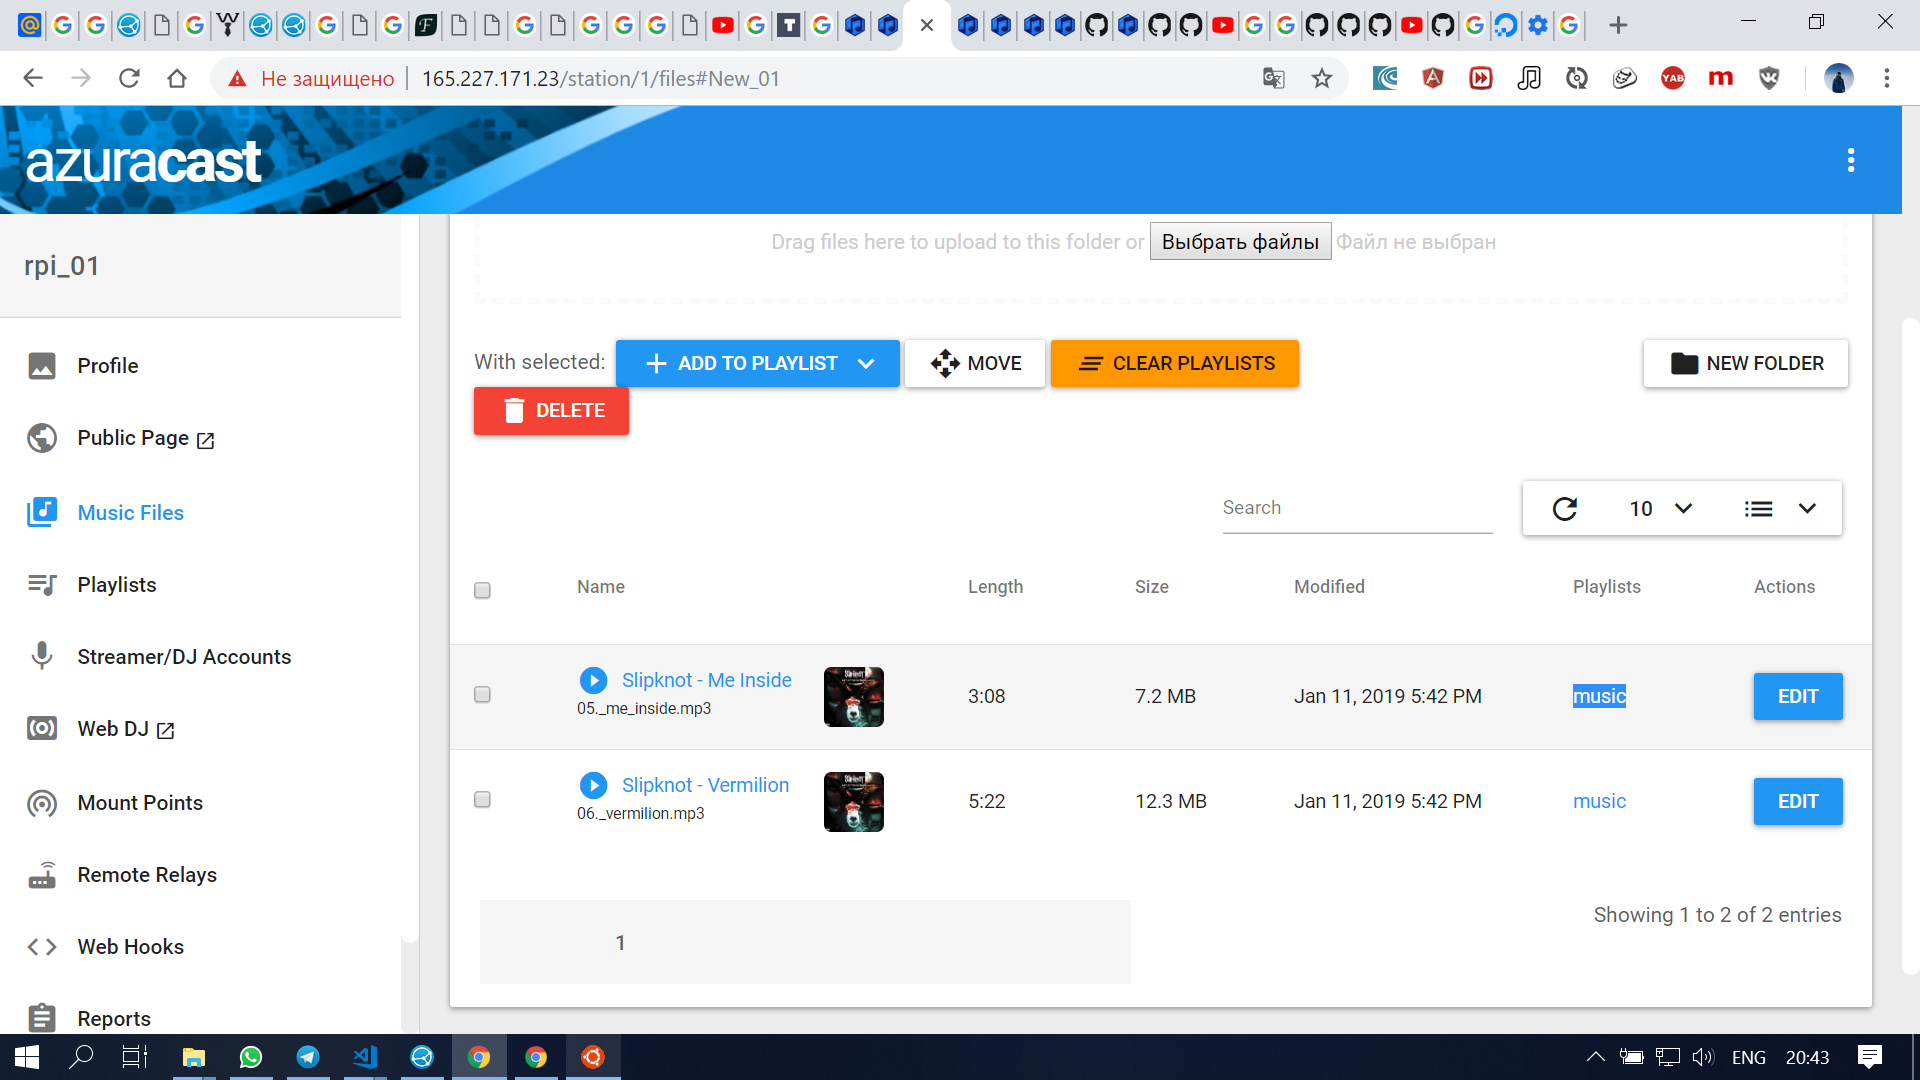Select all files using the header checkbox
This screenshot has width=1920, height=1080.
click(482, 590)
